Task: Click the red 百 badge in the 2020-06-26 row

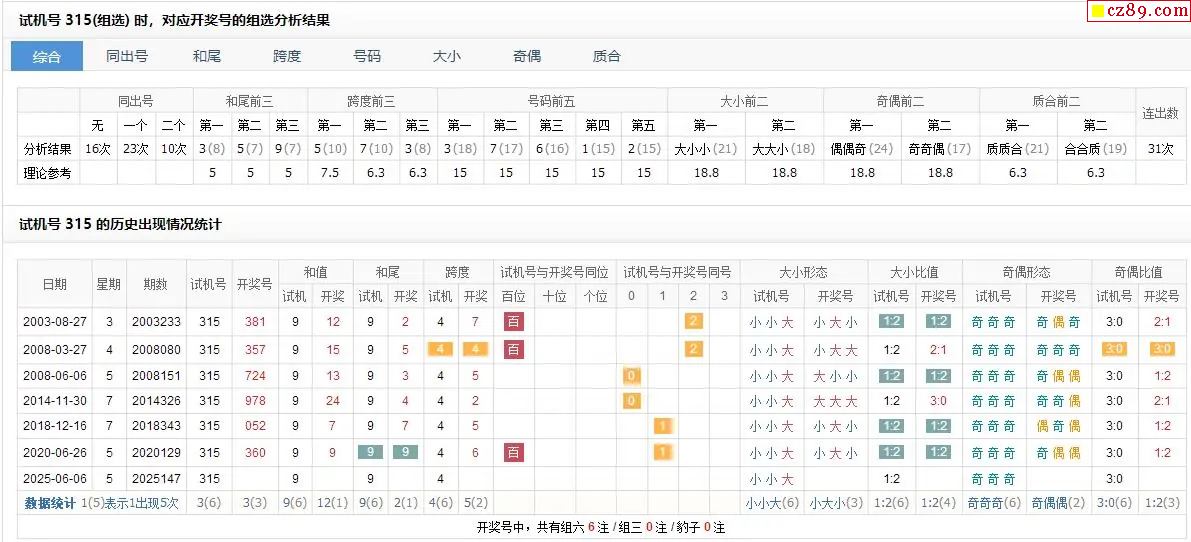Action: pos(514,452)
